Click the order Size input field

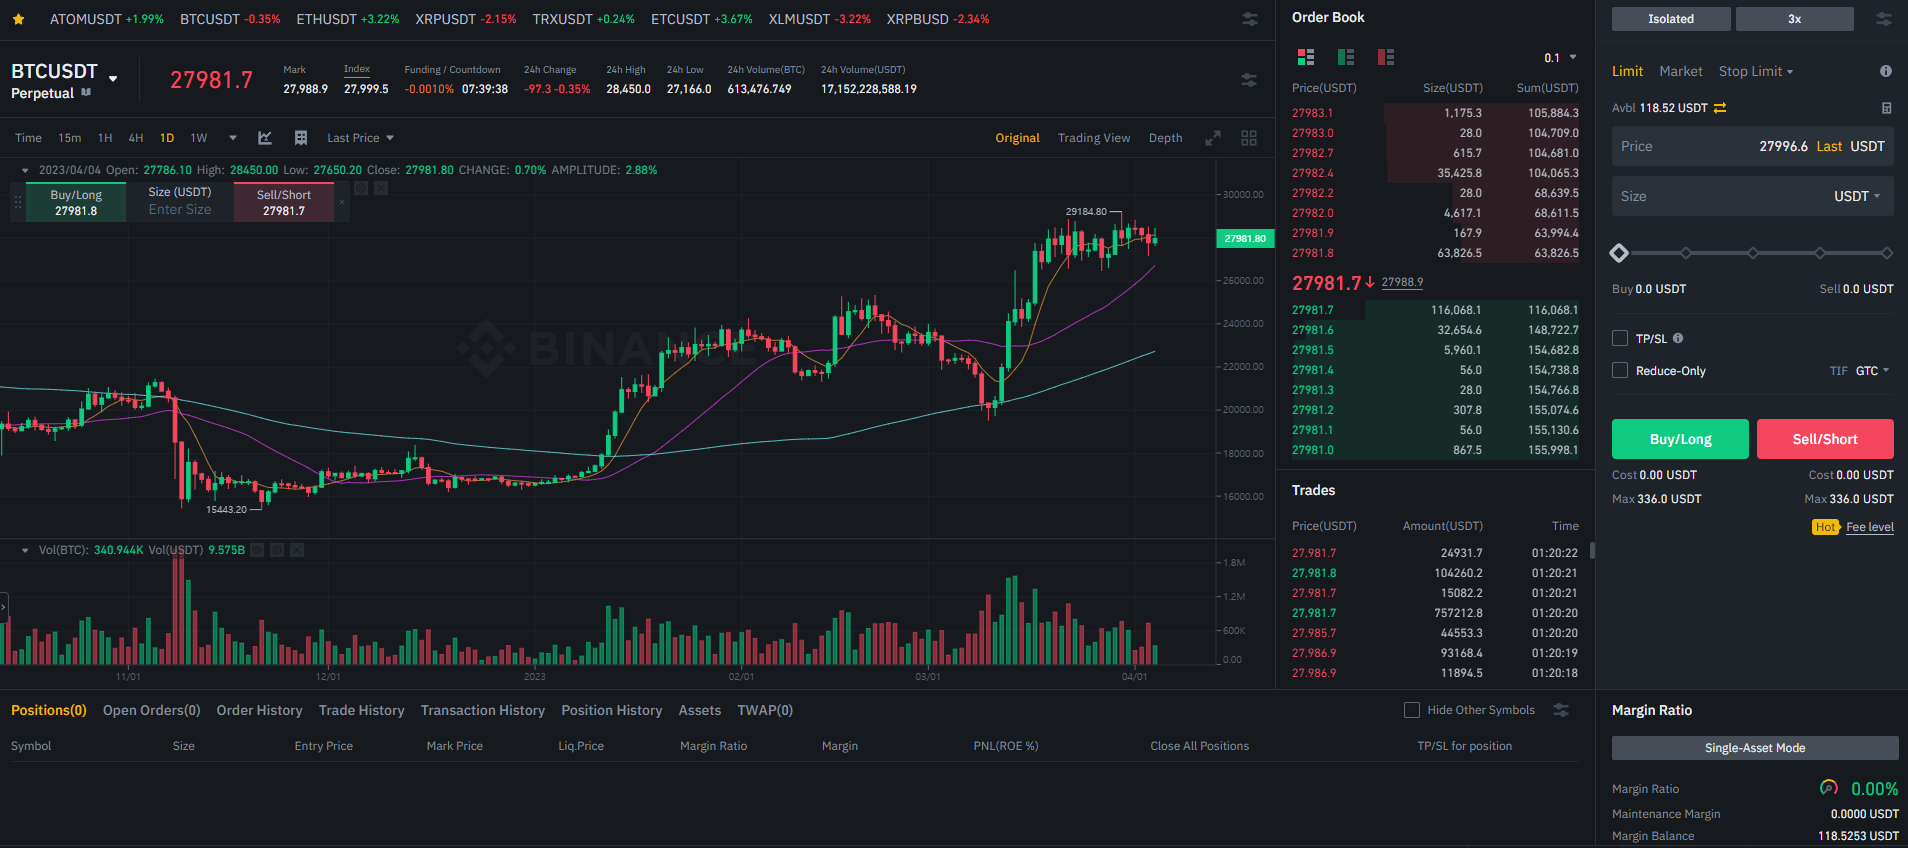[1720, 196]
